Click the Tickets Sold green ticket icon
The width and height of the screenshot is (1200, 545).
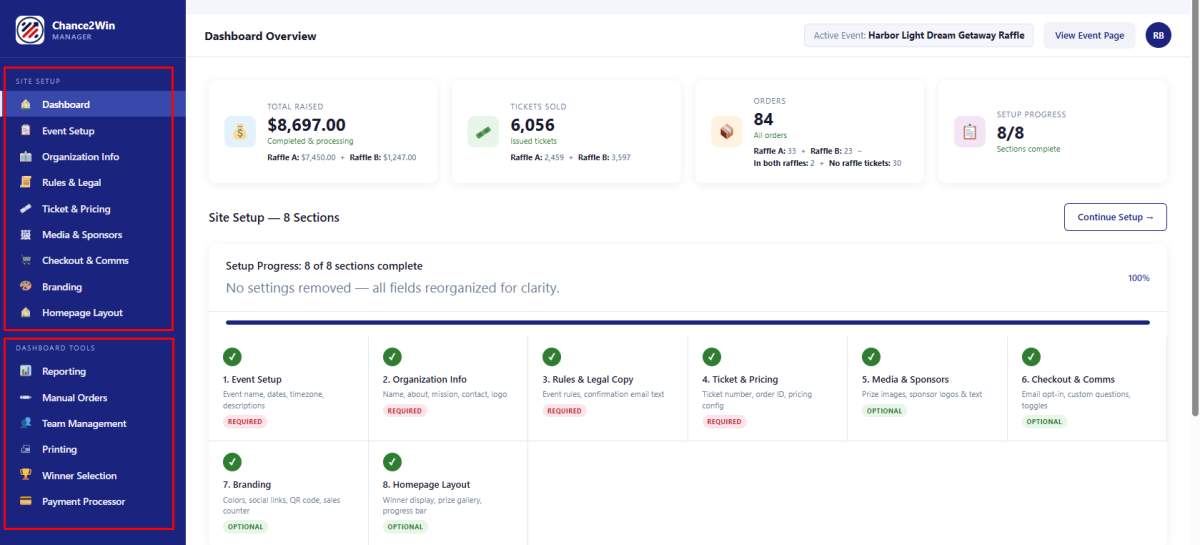pos(483,132)
